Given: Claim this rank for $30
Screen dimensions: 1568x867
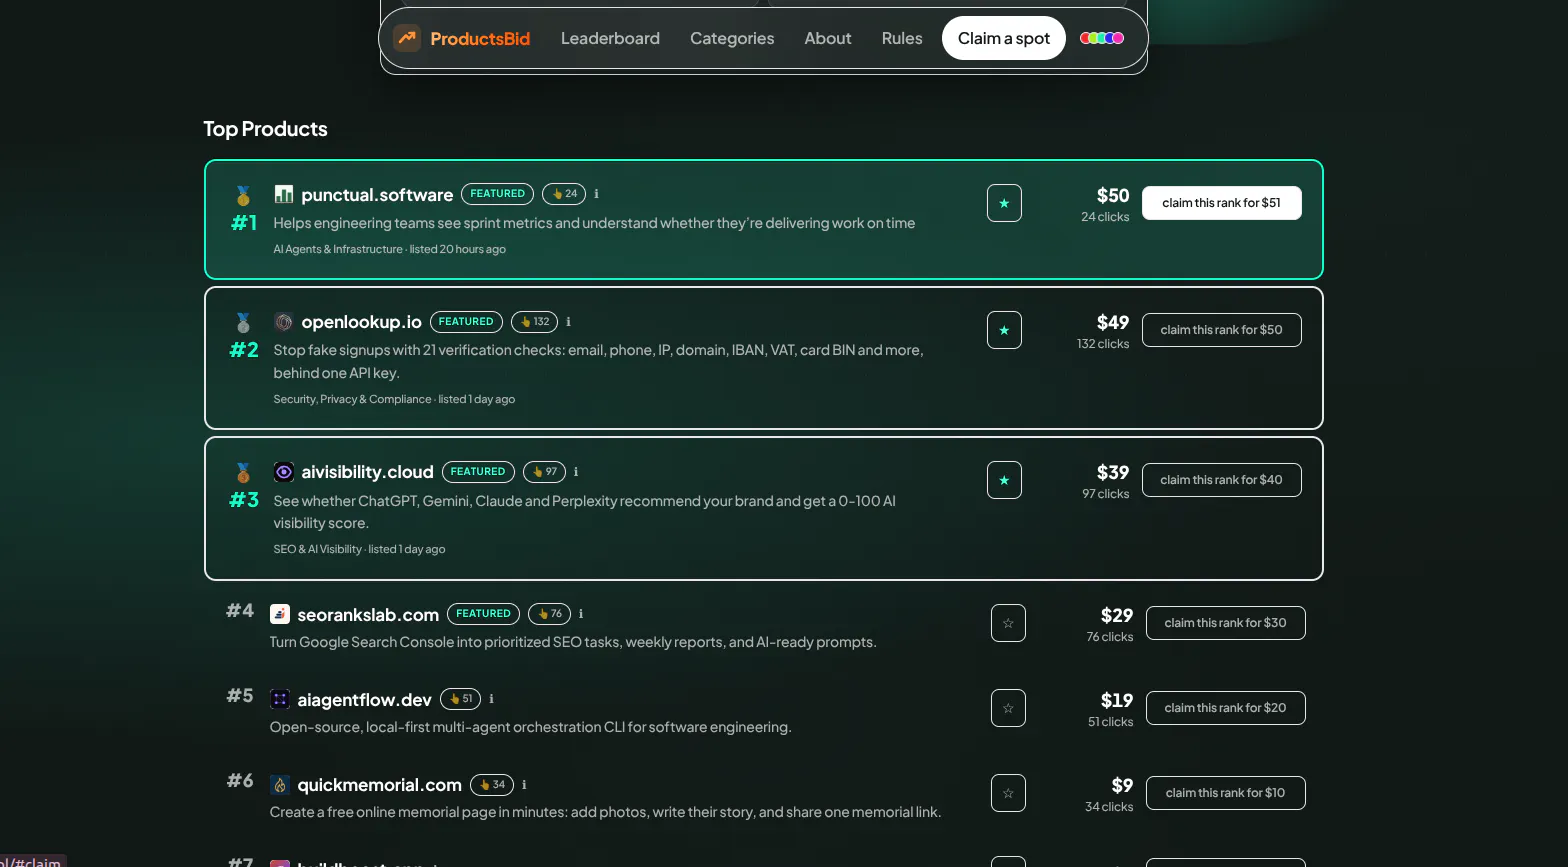Looking at the screenshot, I should pos(1226,623).
